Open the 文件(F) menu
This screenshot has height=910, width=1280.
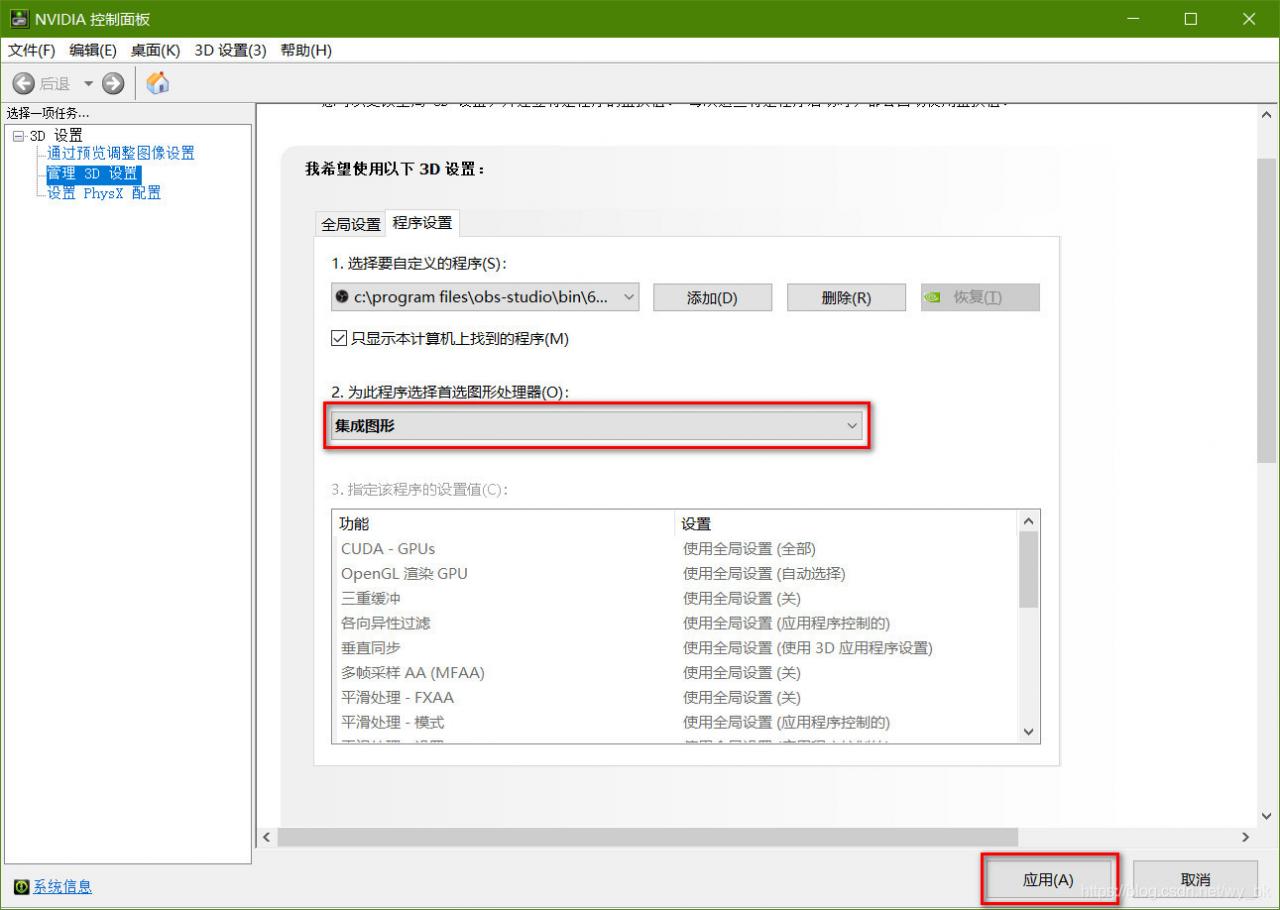point(32,50)
